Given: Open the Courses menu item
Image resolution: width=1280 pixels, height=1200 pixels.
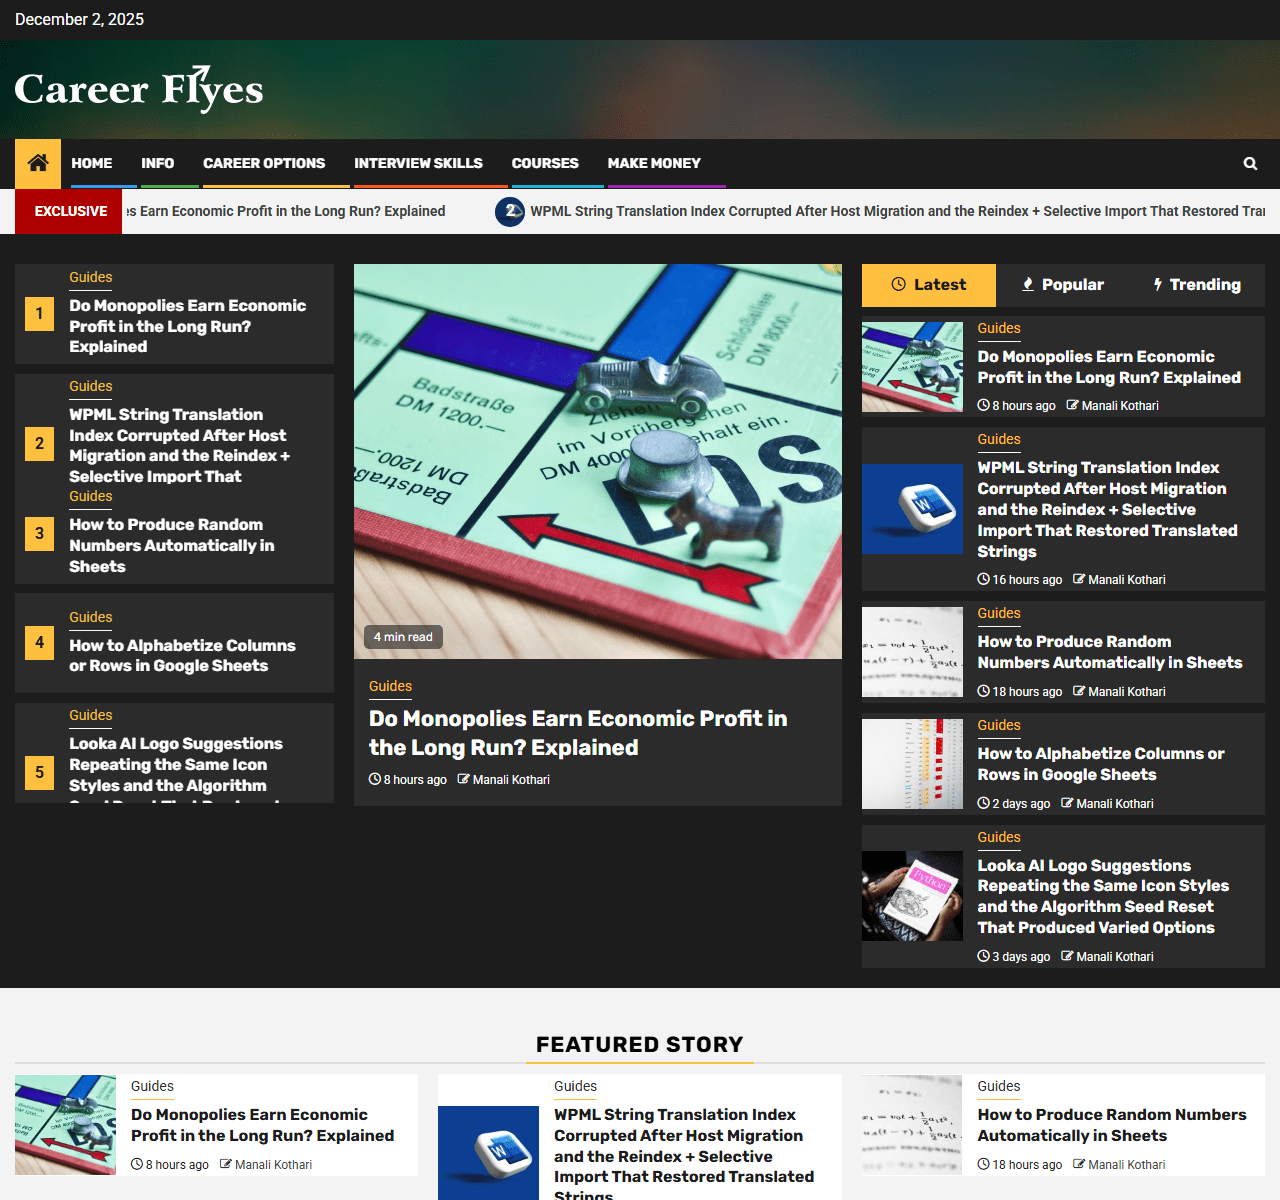Looking at the screenshot, I should [x=545, y=163].
